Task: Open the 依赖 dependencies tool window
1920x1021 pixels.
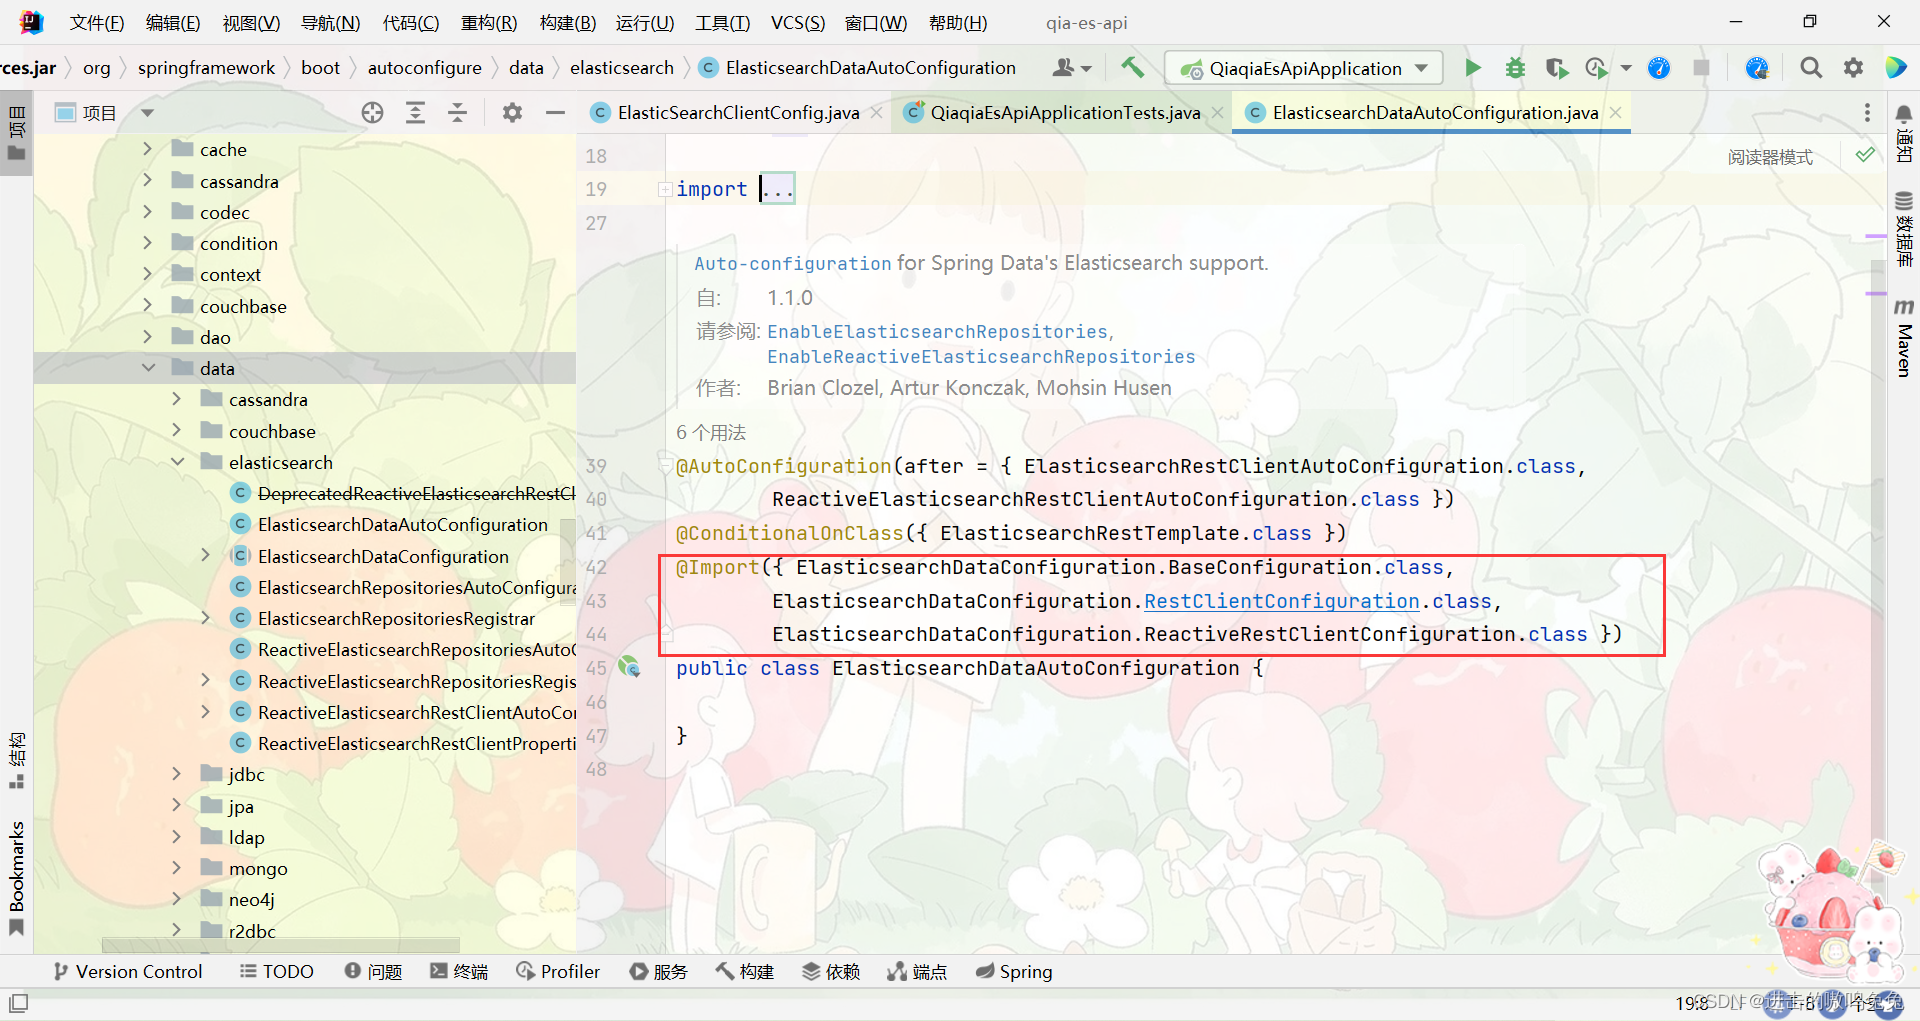Action: tap(831, 971)
